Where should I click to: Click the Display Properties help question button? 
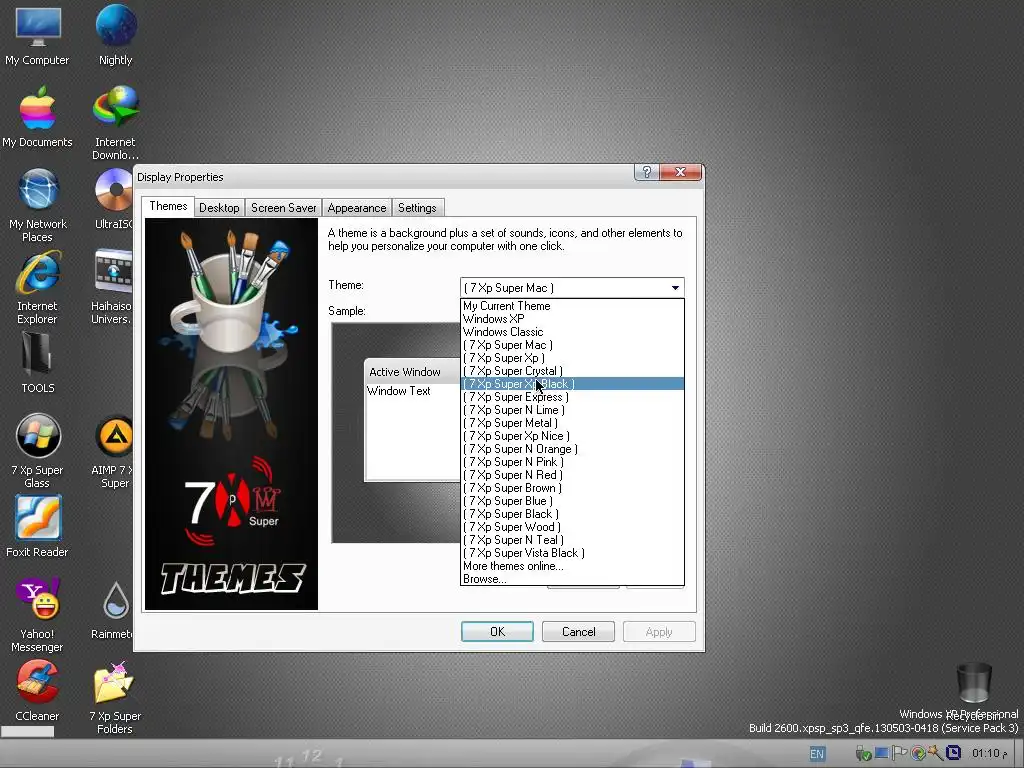coord(646,172)
